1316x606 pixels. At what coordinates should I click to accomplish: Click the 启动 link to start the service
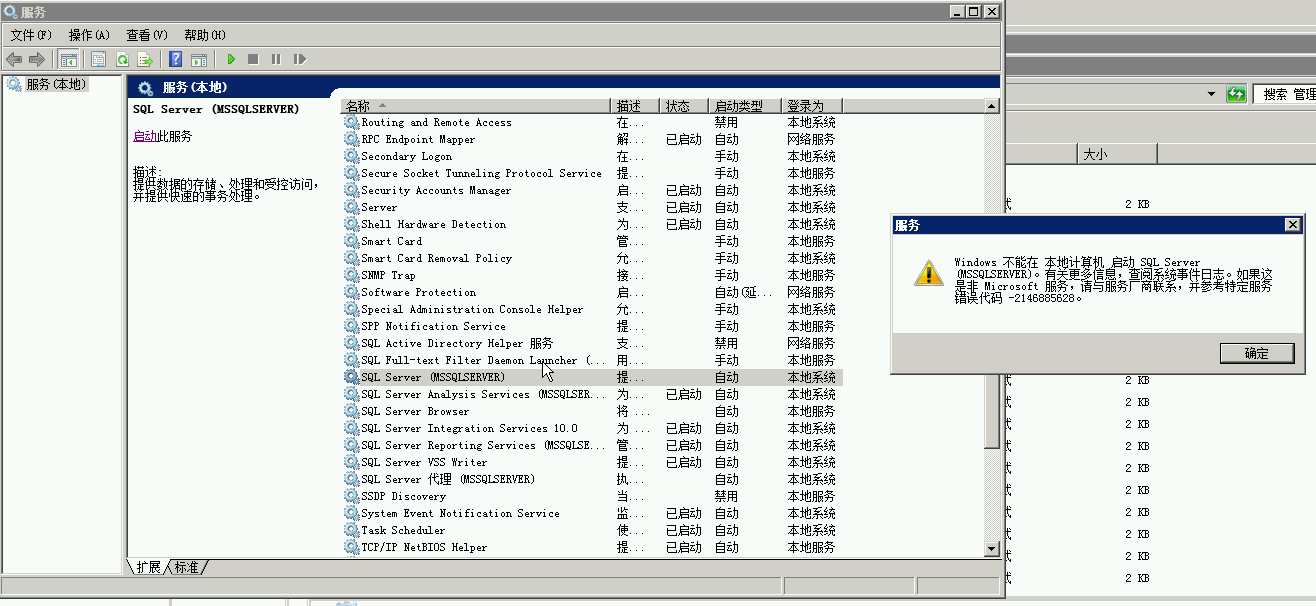[x=144, y=136]
